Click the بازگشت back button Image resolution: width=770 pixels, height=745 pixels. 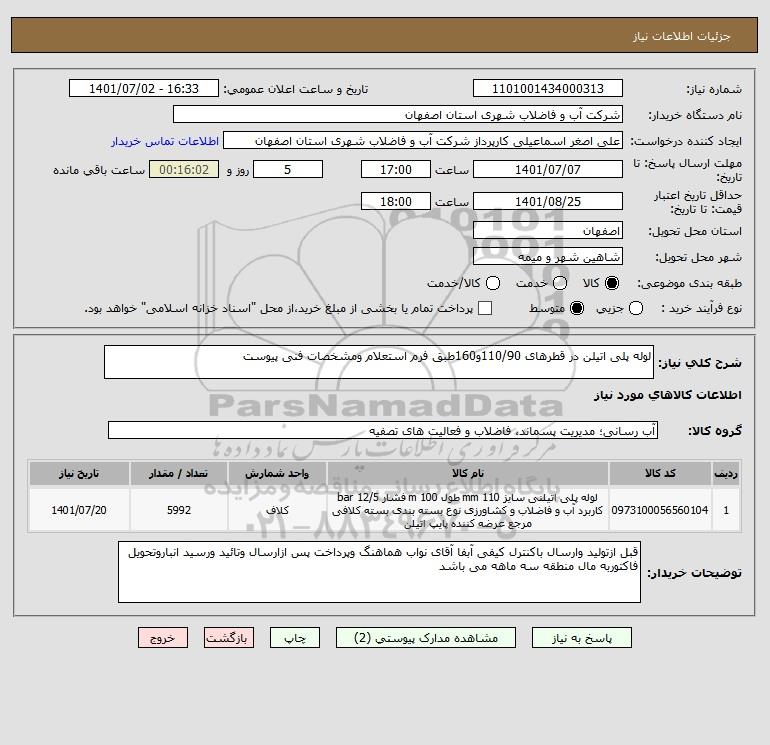(x=229, y=638)
